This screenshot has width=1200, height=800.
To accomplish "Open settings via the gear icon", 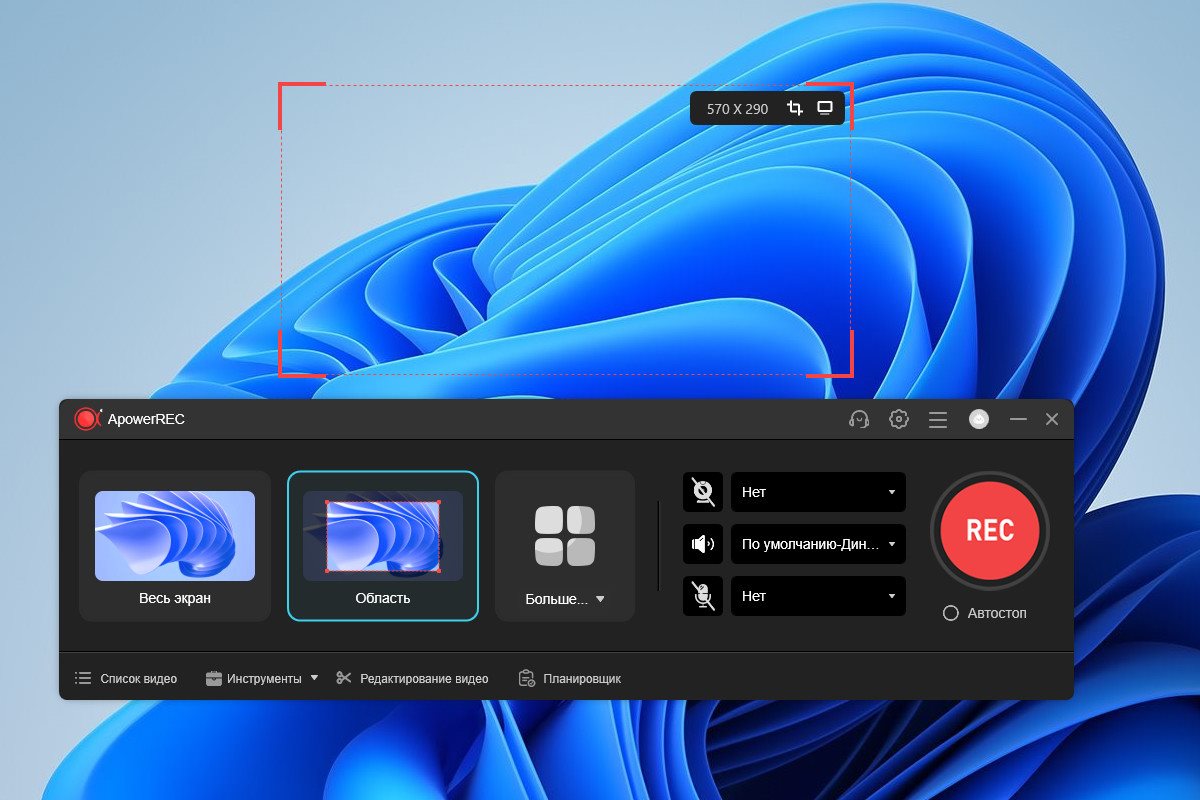I will coord(899,420).
